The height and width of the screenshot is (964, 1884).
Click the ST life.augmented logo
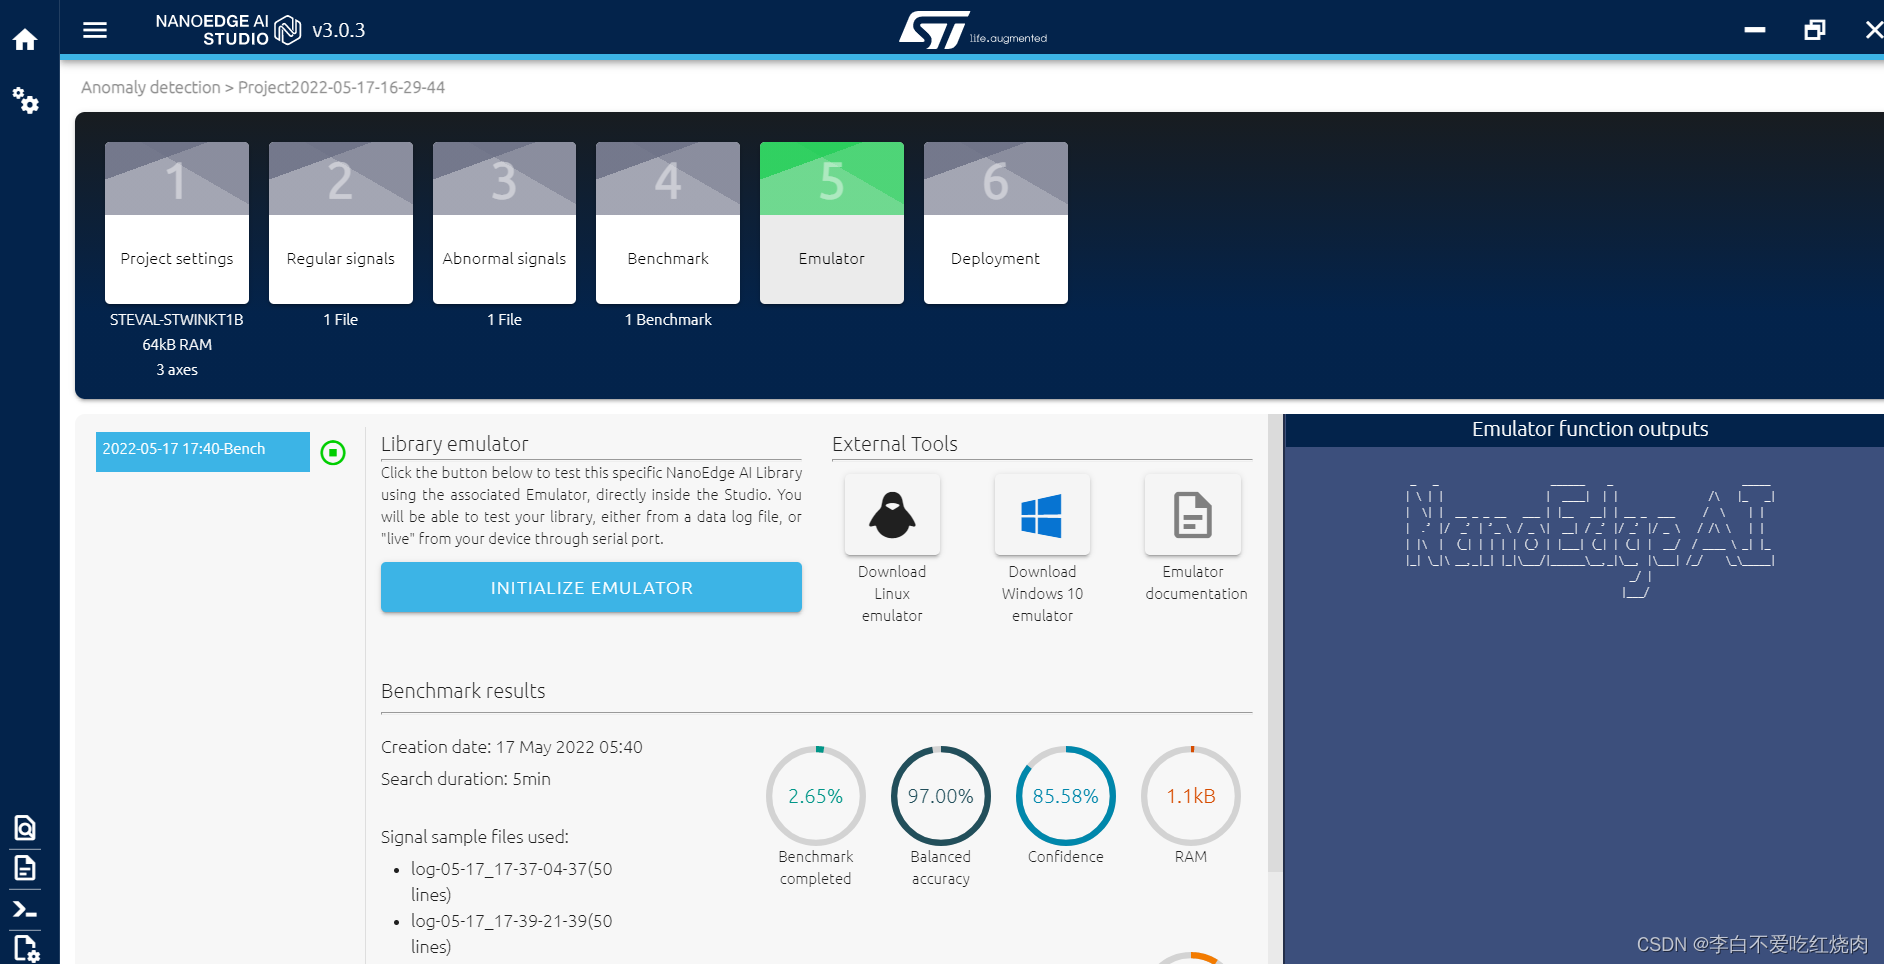pyautogui.click(x=973, y=30)
